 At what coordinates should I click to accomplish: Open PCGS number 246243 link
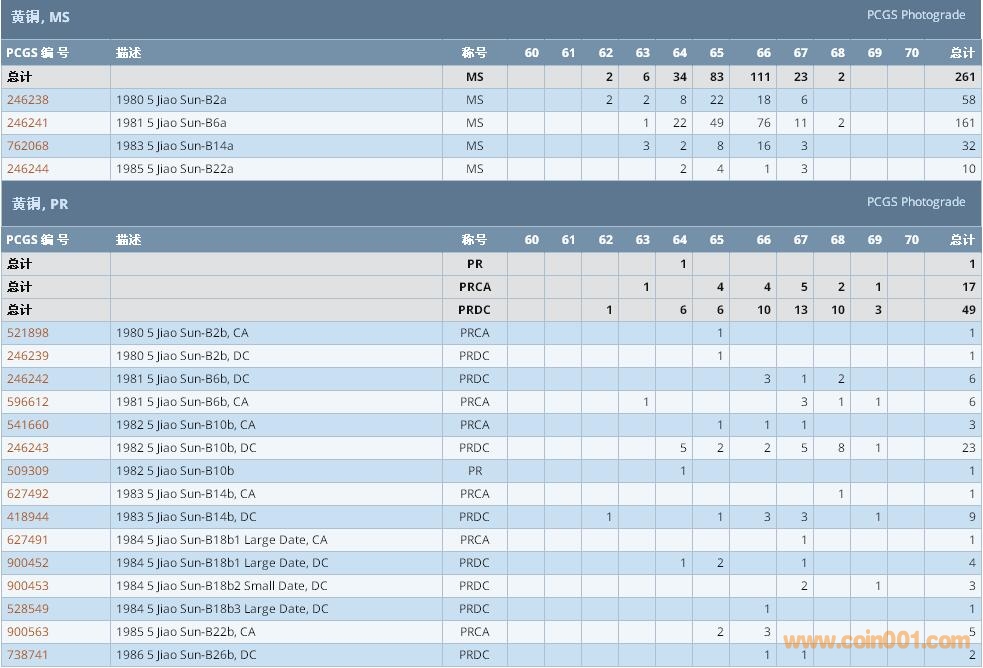tap(28, 448)
